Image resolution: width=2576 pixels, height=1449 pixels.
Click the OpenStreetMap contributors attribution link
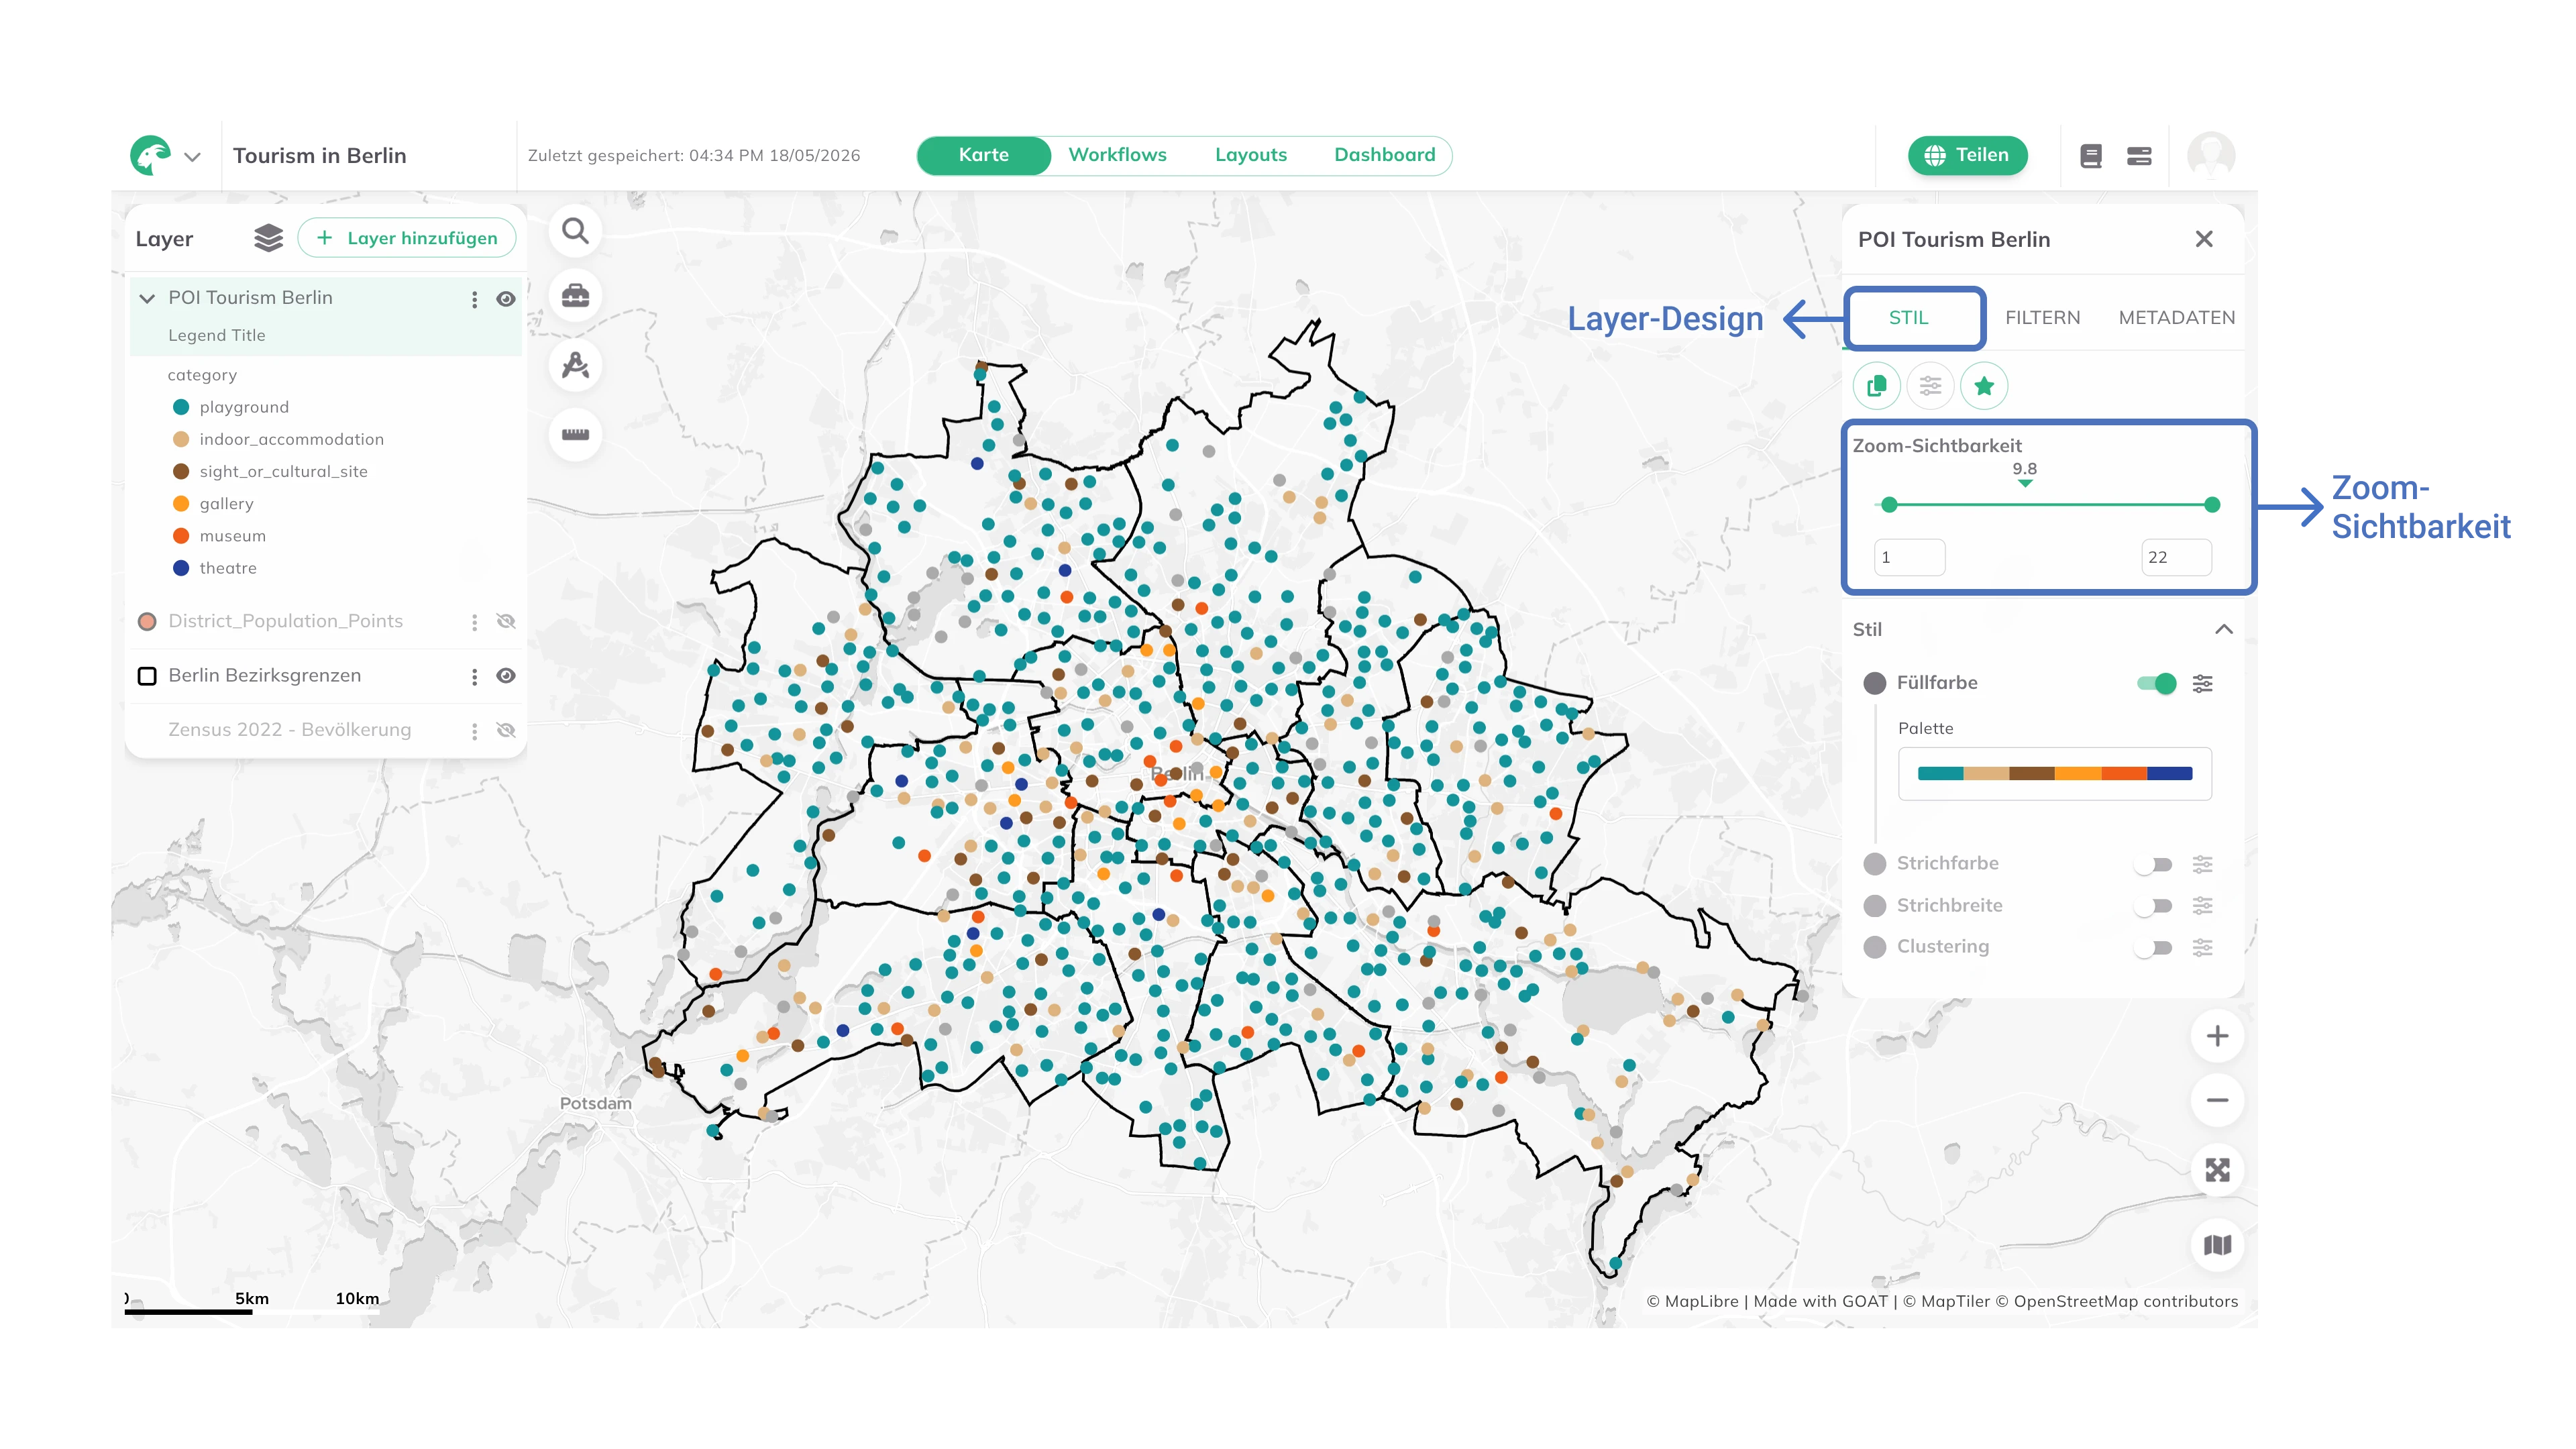click(x=2116, y=1302)
